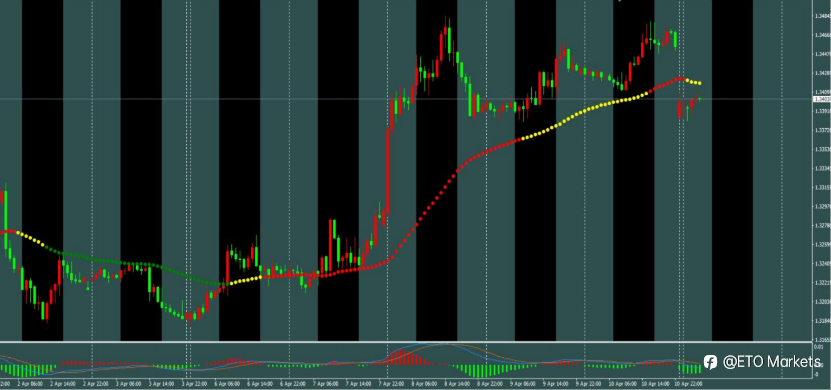The height and width of the screenshot is (390, 831).
Task: Click the '8 Apr 22:00' time axis label
Action: click(490, 384)
